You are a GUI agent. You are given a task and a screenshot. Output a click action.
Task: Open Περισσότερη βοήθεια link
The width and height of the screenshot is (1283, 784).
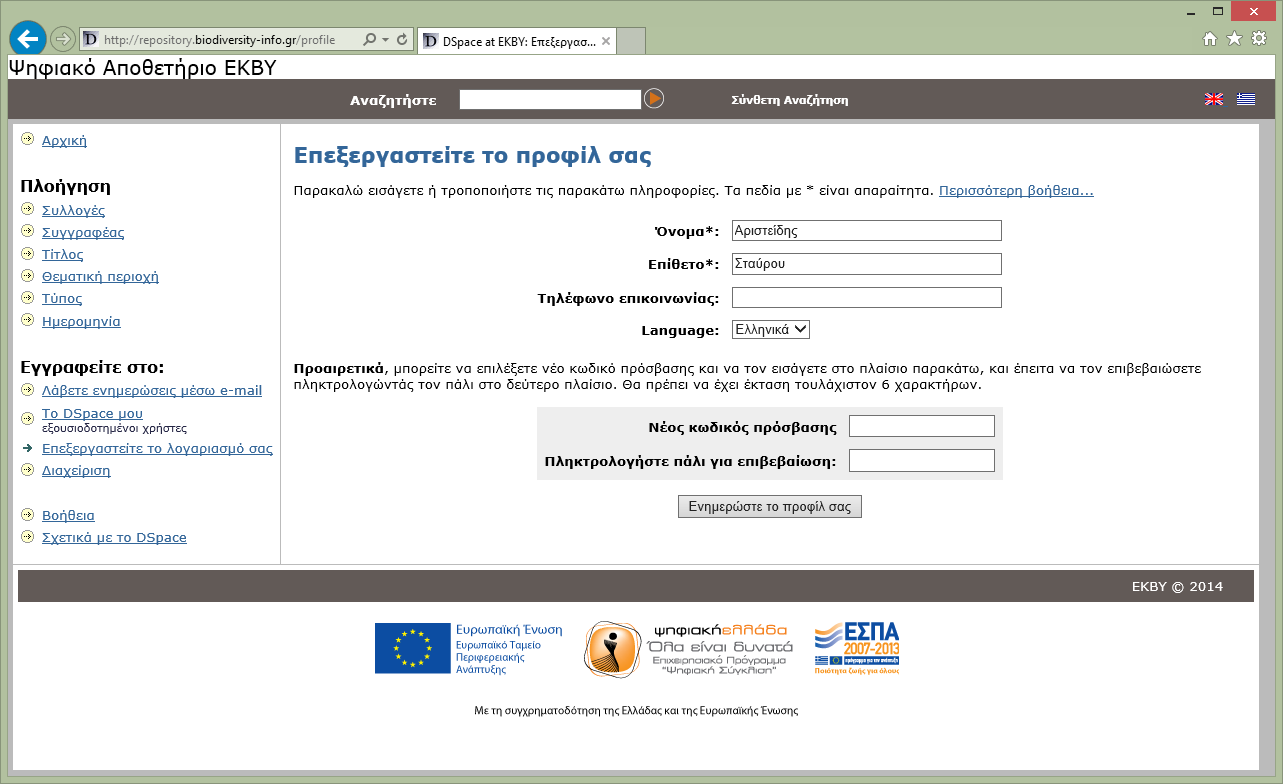pyautogui.click(x=1016, y=190)
